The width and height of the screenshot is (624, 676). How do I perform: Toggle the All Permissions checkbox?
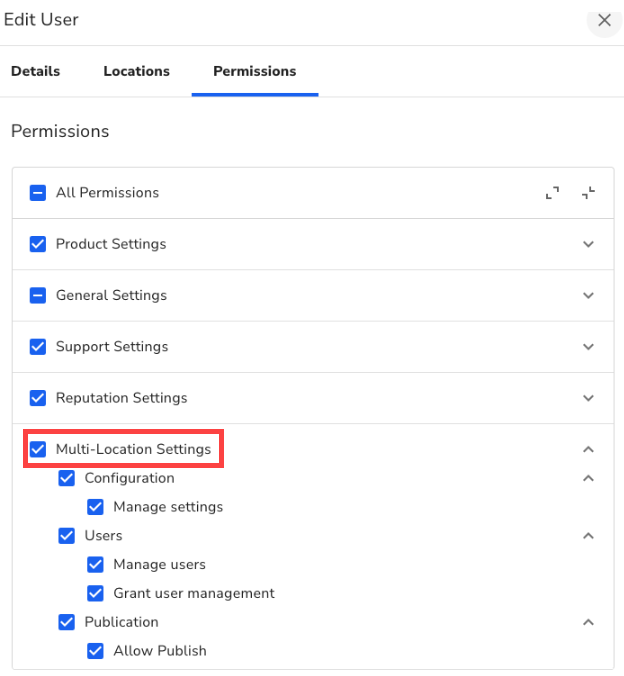pos(38,193)
